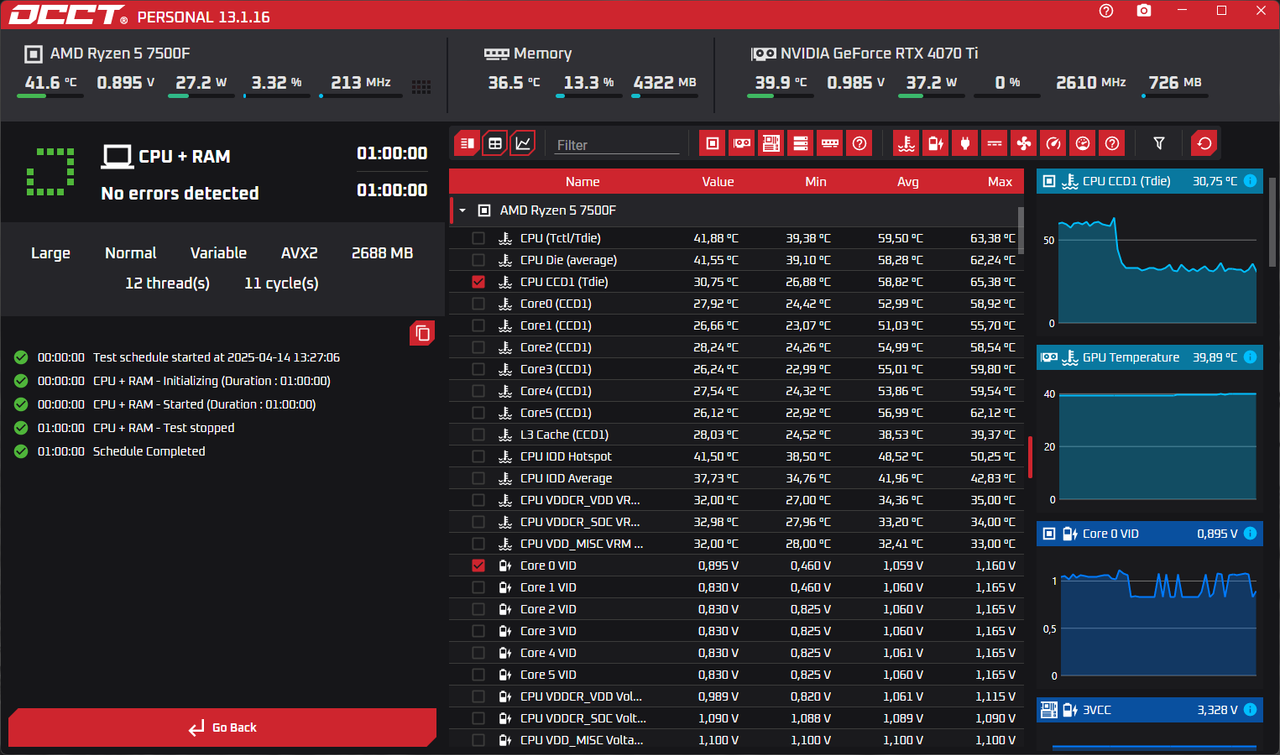This screenshot has width=1280, height=755.
Task: Open info for the 3VCC graph
Action: 1250,710
